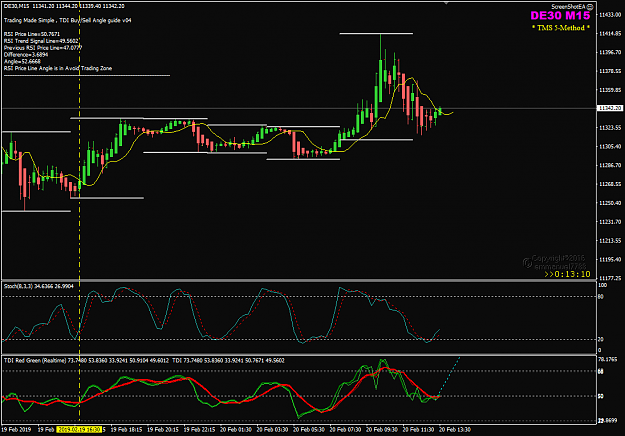This screenshot has width=625, height=436.
Task: Click the '20 Feb 01:30' time axis label
Action: (236, 429)
